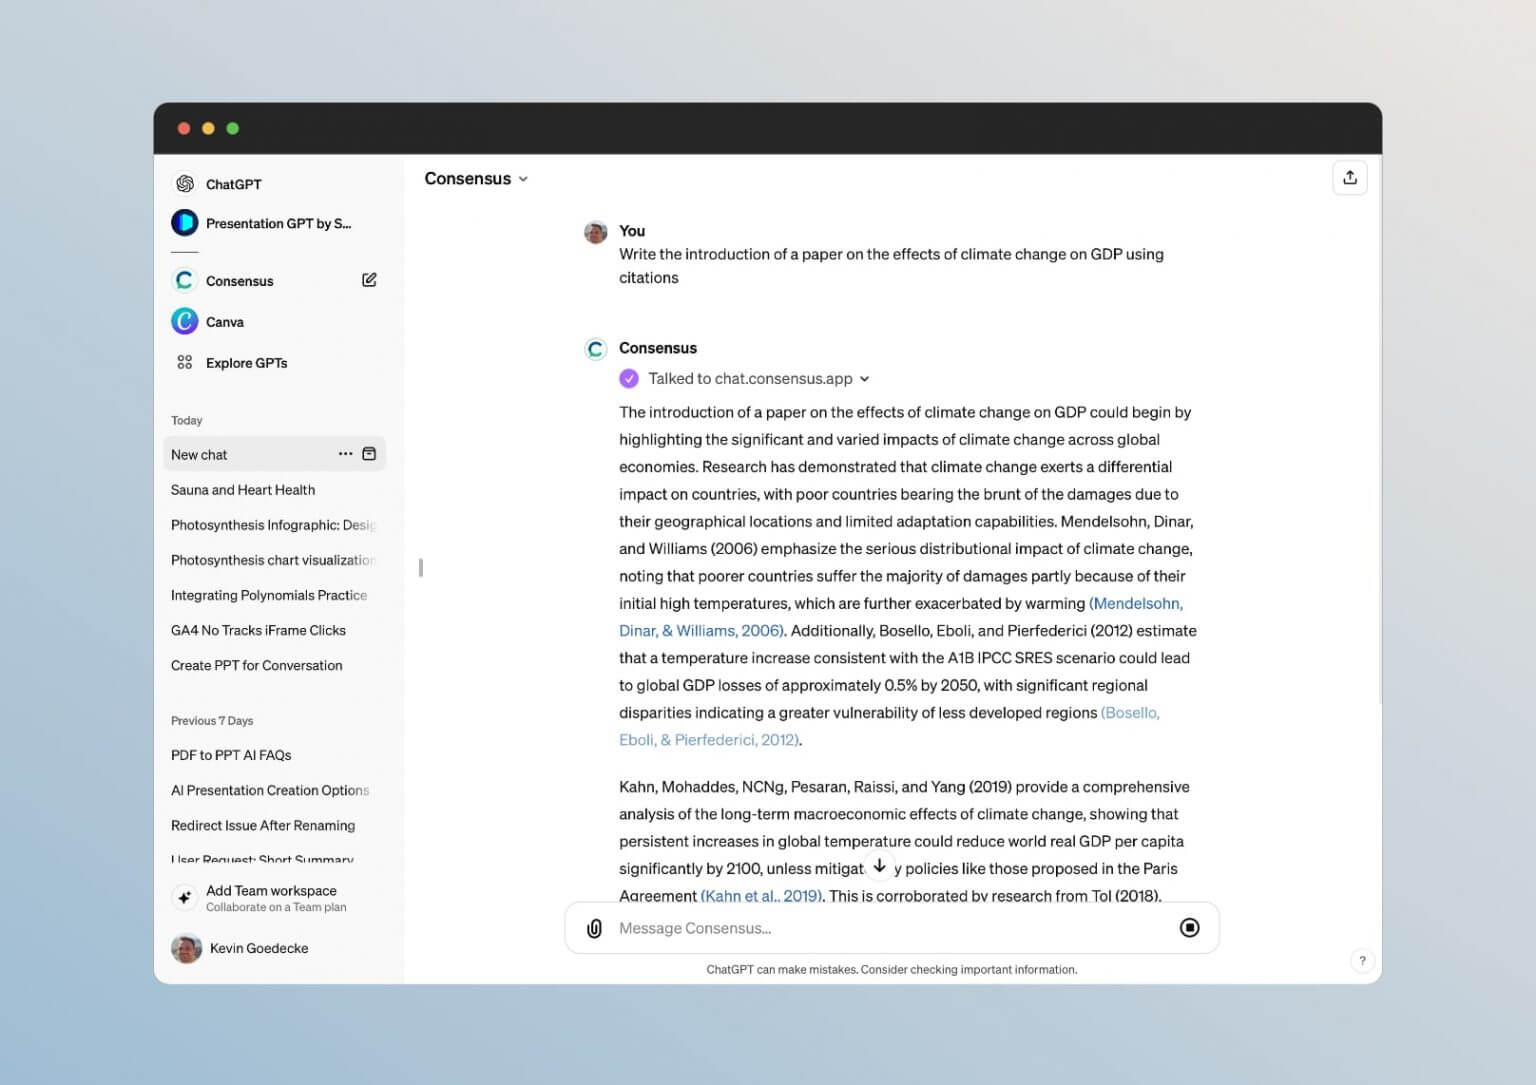Screen dimensions: 1536x1085
Task: Select the Canva GPT in sidebar
Action: (224, 322)
